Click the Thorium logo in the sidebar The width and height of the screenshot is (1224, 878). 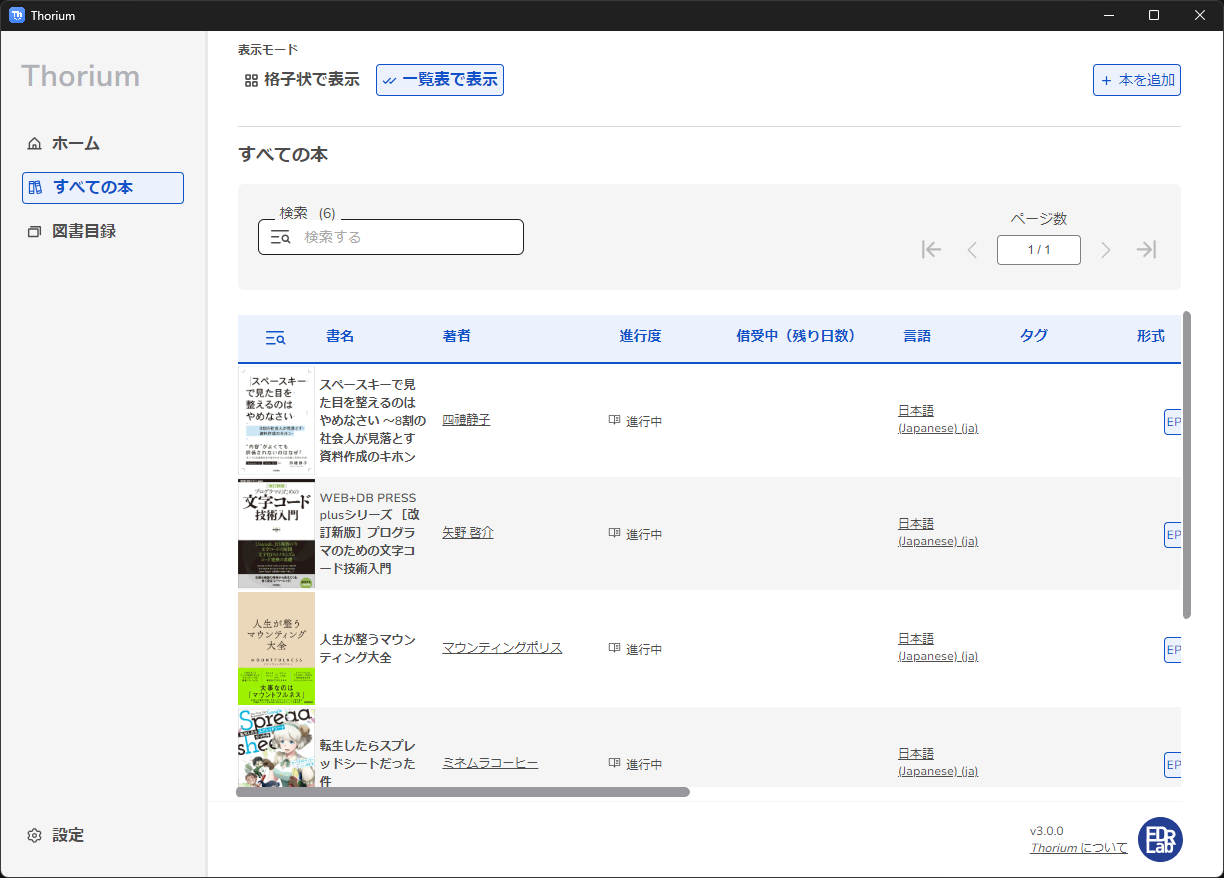[80, 76]
